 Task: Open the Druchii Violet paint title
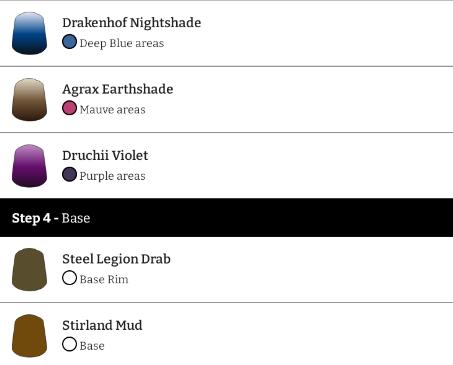105,156
